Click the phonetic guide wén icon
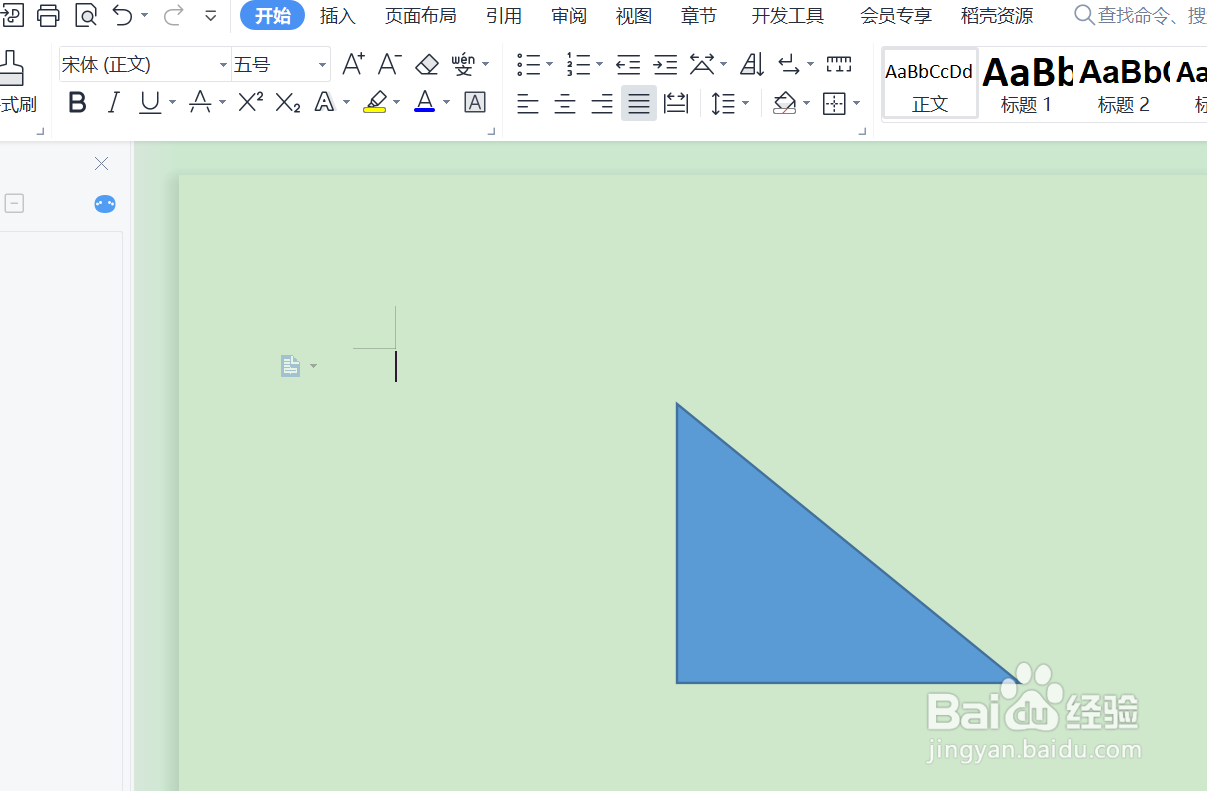The height and width of the screenshot is (791, 1207). [463, 65]
